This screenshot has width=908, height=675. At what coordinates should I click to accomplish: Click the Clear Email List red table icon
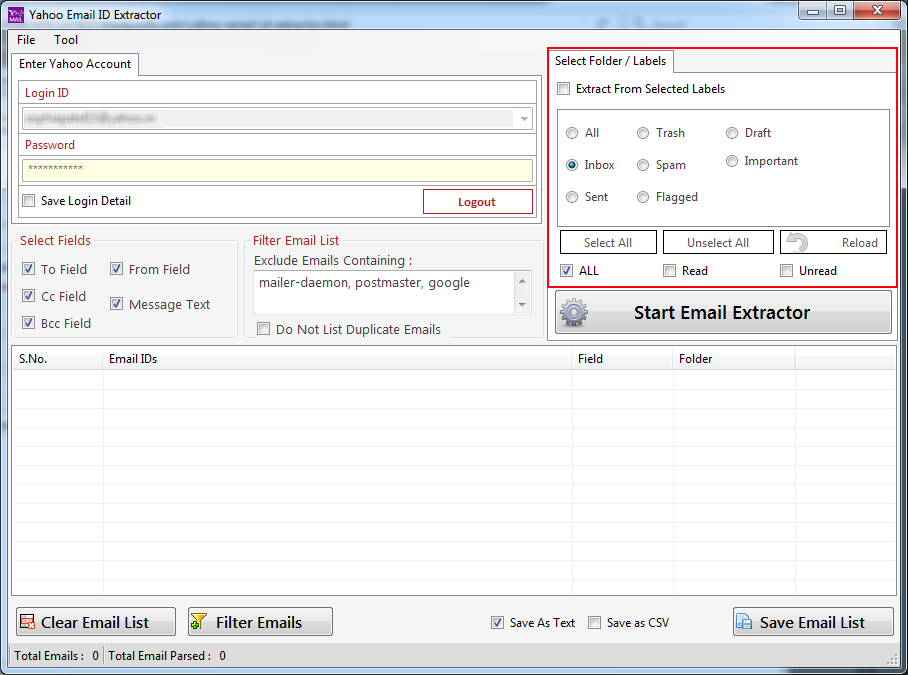tap(27, 622)
